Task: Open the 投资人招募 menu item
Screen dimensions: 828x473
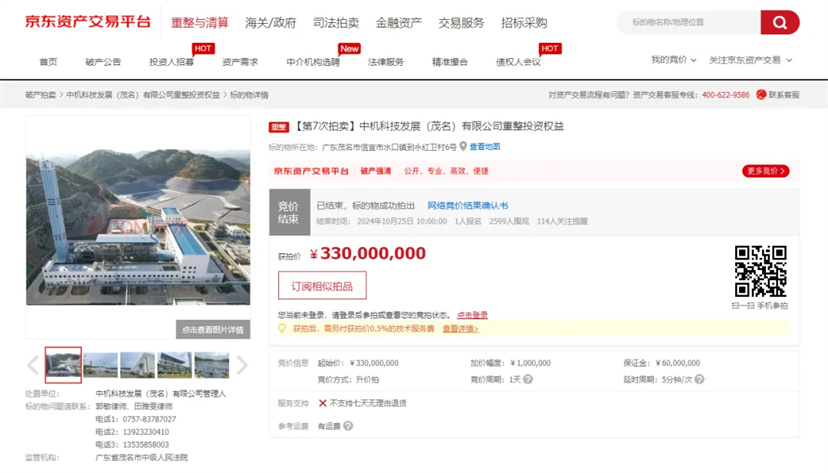Action: coord(172,62)
